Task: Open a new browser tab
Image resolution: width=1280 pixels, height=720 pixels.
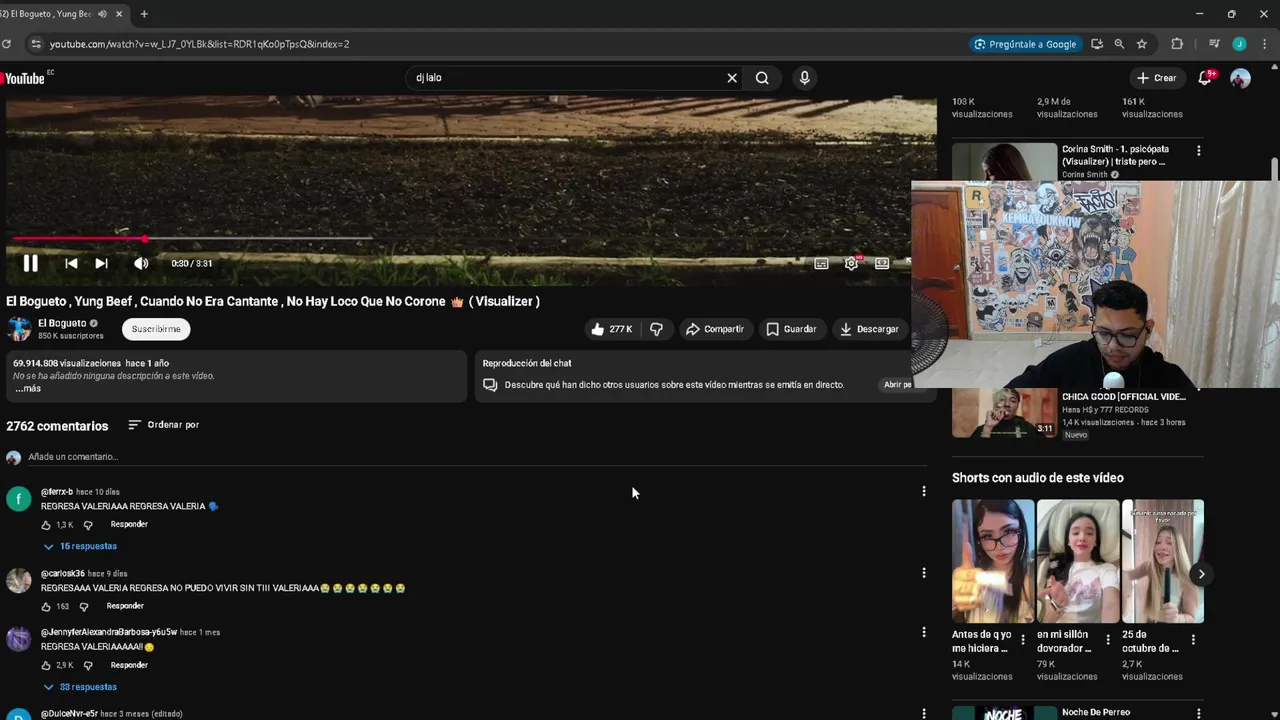Action: (144, 14)
